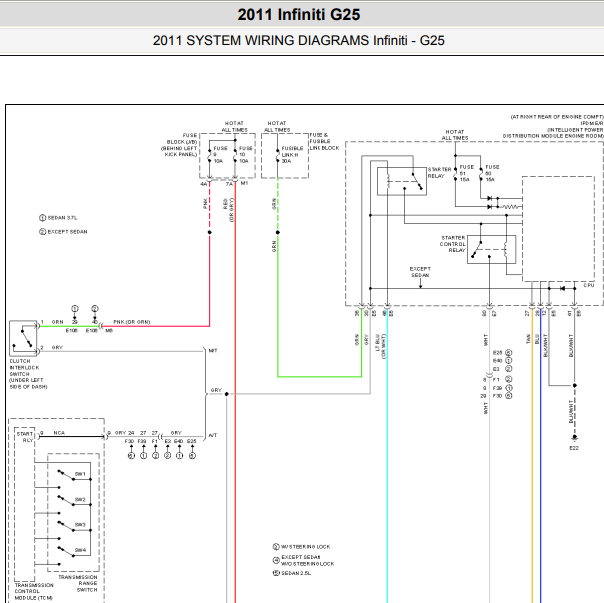Click the "2011 SYSTEM WIRING DIAGRAMS Infiniti - G25" subtitle

tap(299, 40)
